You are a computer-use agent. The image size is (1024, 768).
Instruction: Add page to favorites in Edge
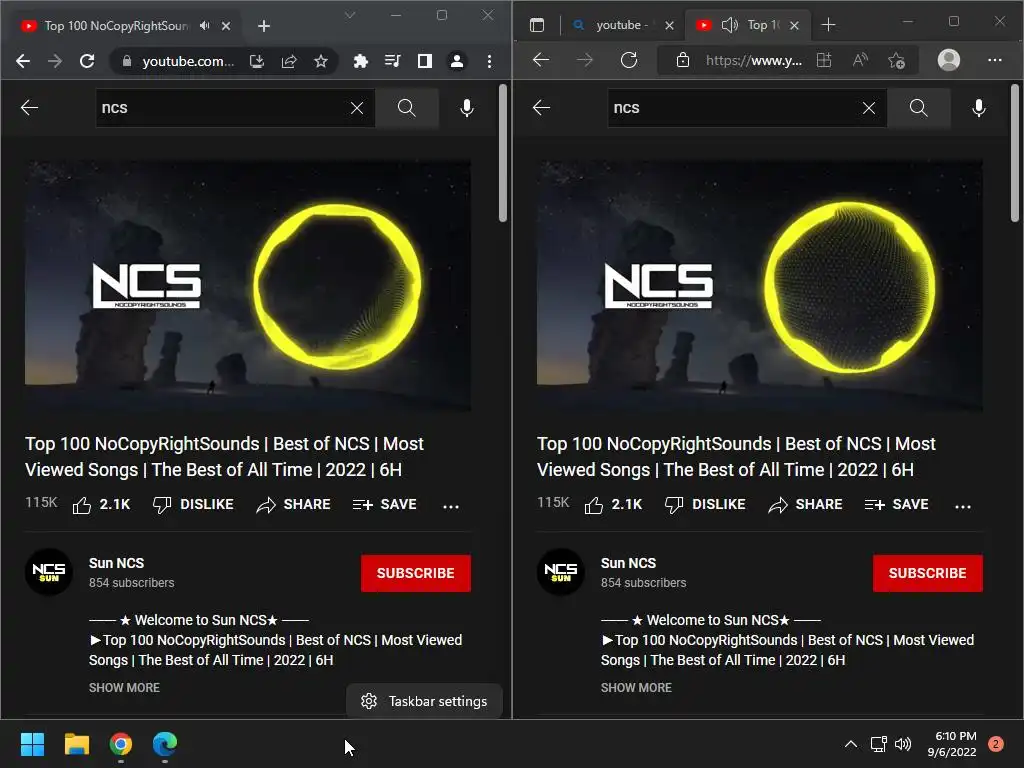(x=896, y=61)
